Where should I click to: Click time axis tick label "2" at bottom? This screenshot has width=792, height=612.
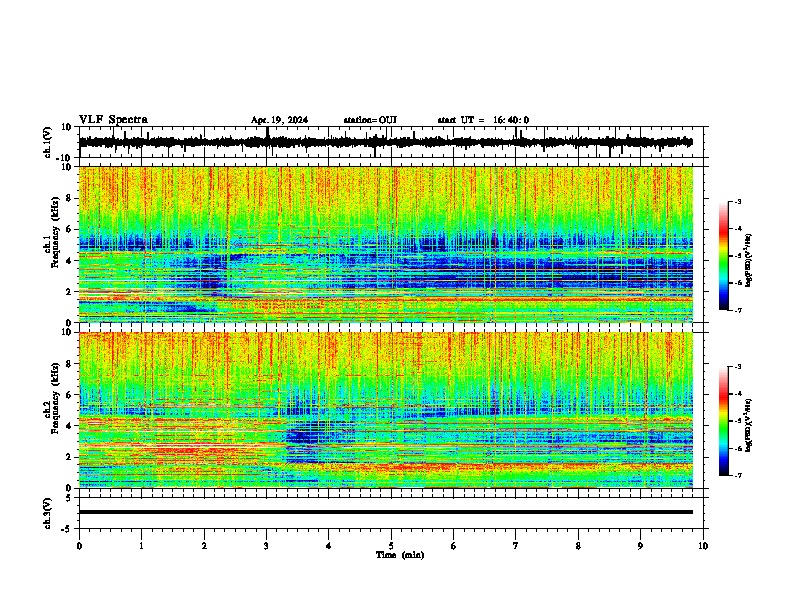[204, 546]
